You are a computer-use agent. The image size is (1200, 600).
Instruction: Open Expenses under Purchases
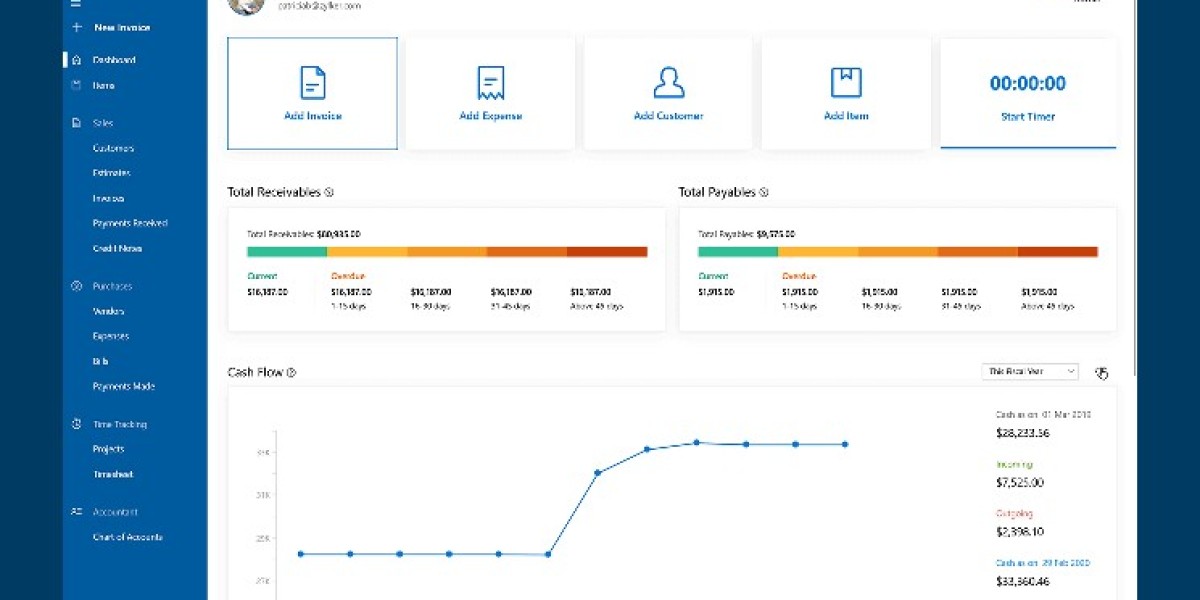(111, 336)
